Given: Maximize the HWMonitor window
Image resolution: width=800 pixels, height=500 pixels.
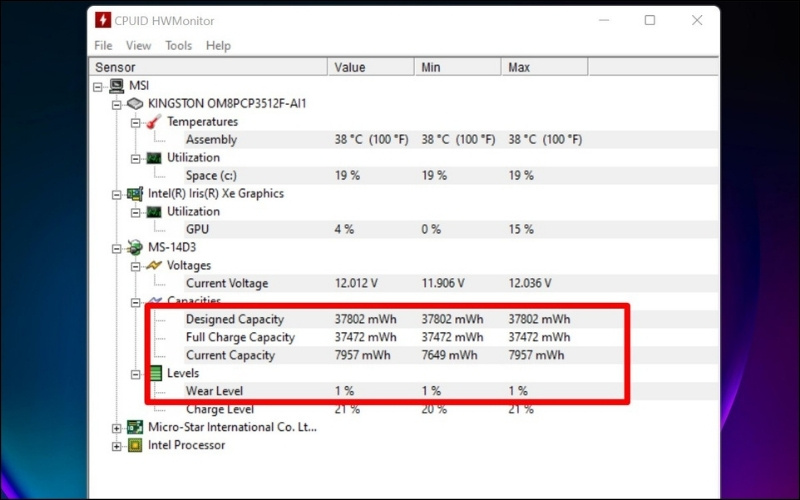Looking at the screenshot, I should [x=649, y=20].
